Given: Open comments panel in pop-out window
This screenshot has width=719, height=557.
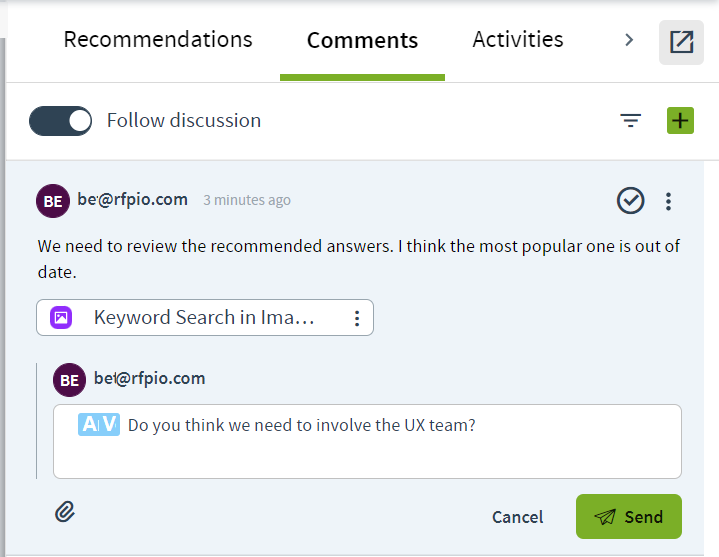Looking at the screenshot, I should pyautogui.click(x=681, y=42).
